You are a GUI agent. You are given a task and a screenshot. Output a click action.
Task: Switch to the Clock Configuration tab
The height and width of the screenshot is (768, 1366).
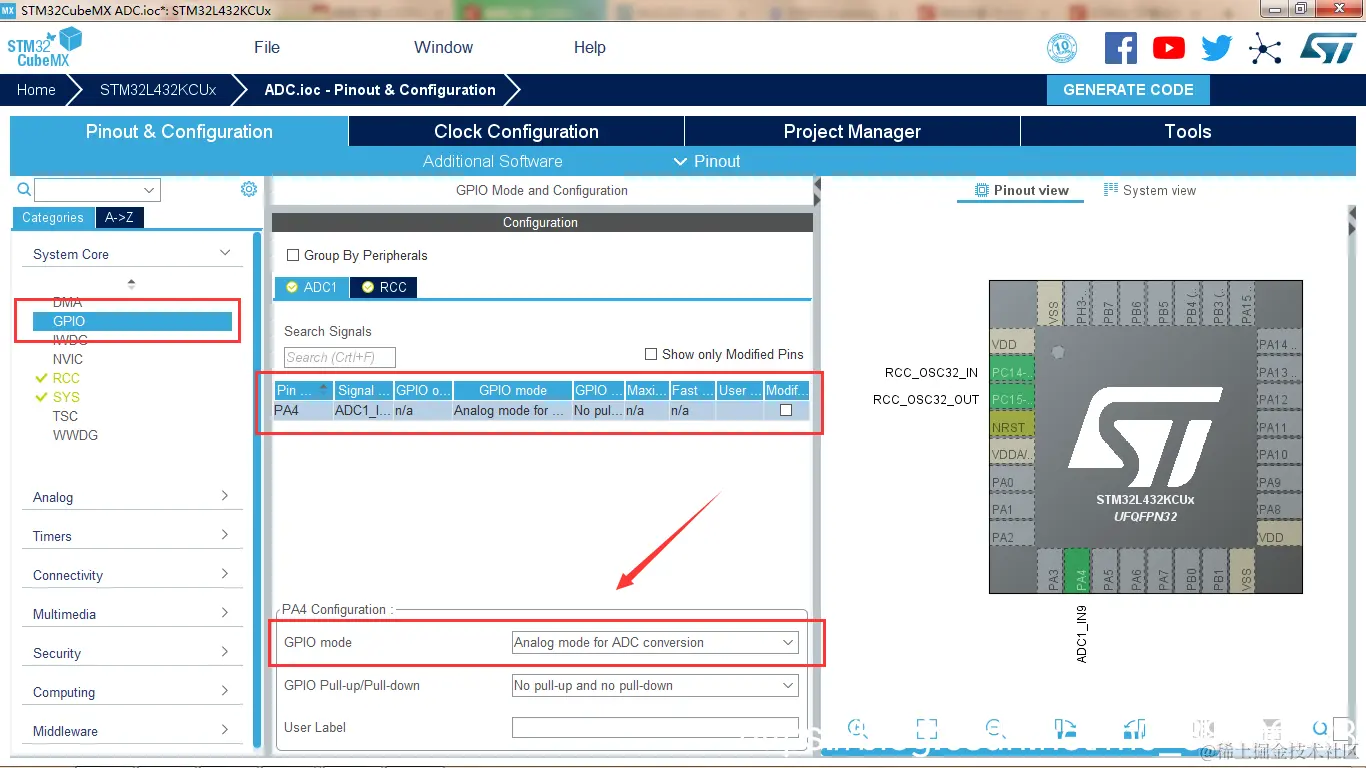click(516, 131)
